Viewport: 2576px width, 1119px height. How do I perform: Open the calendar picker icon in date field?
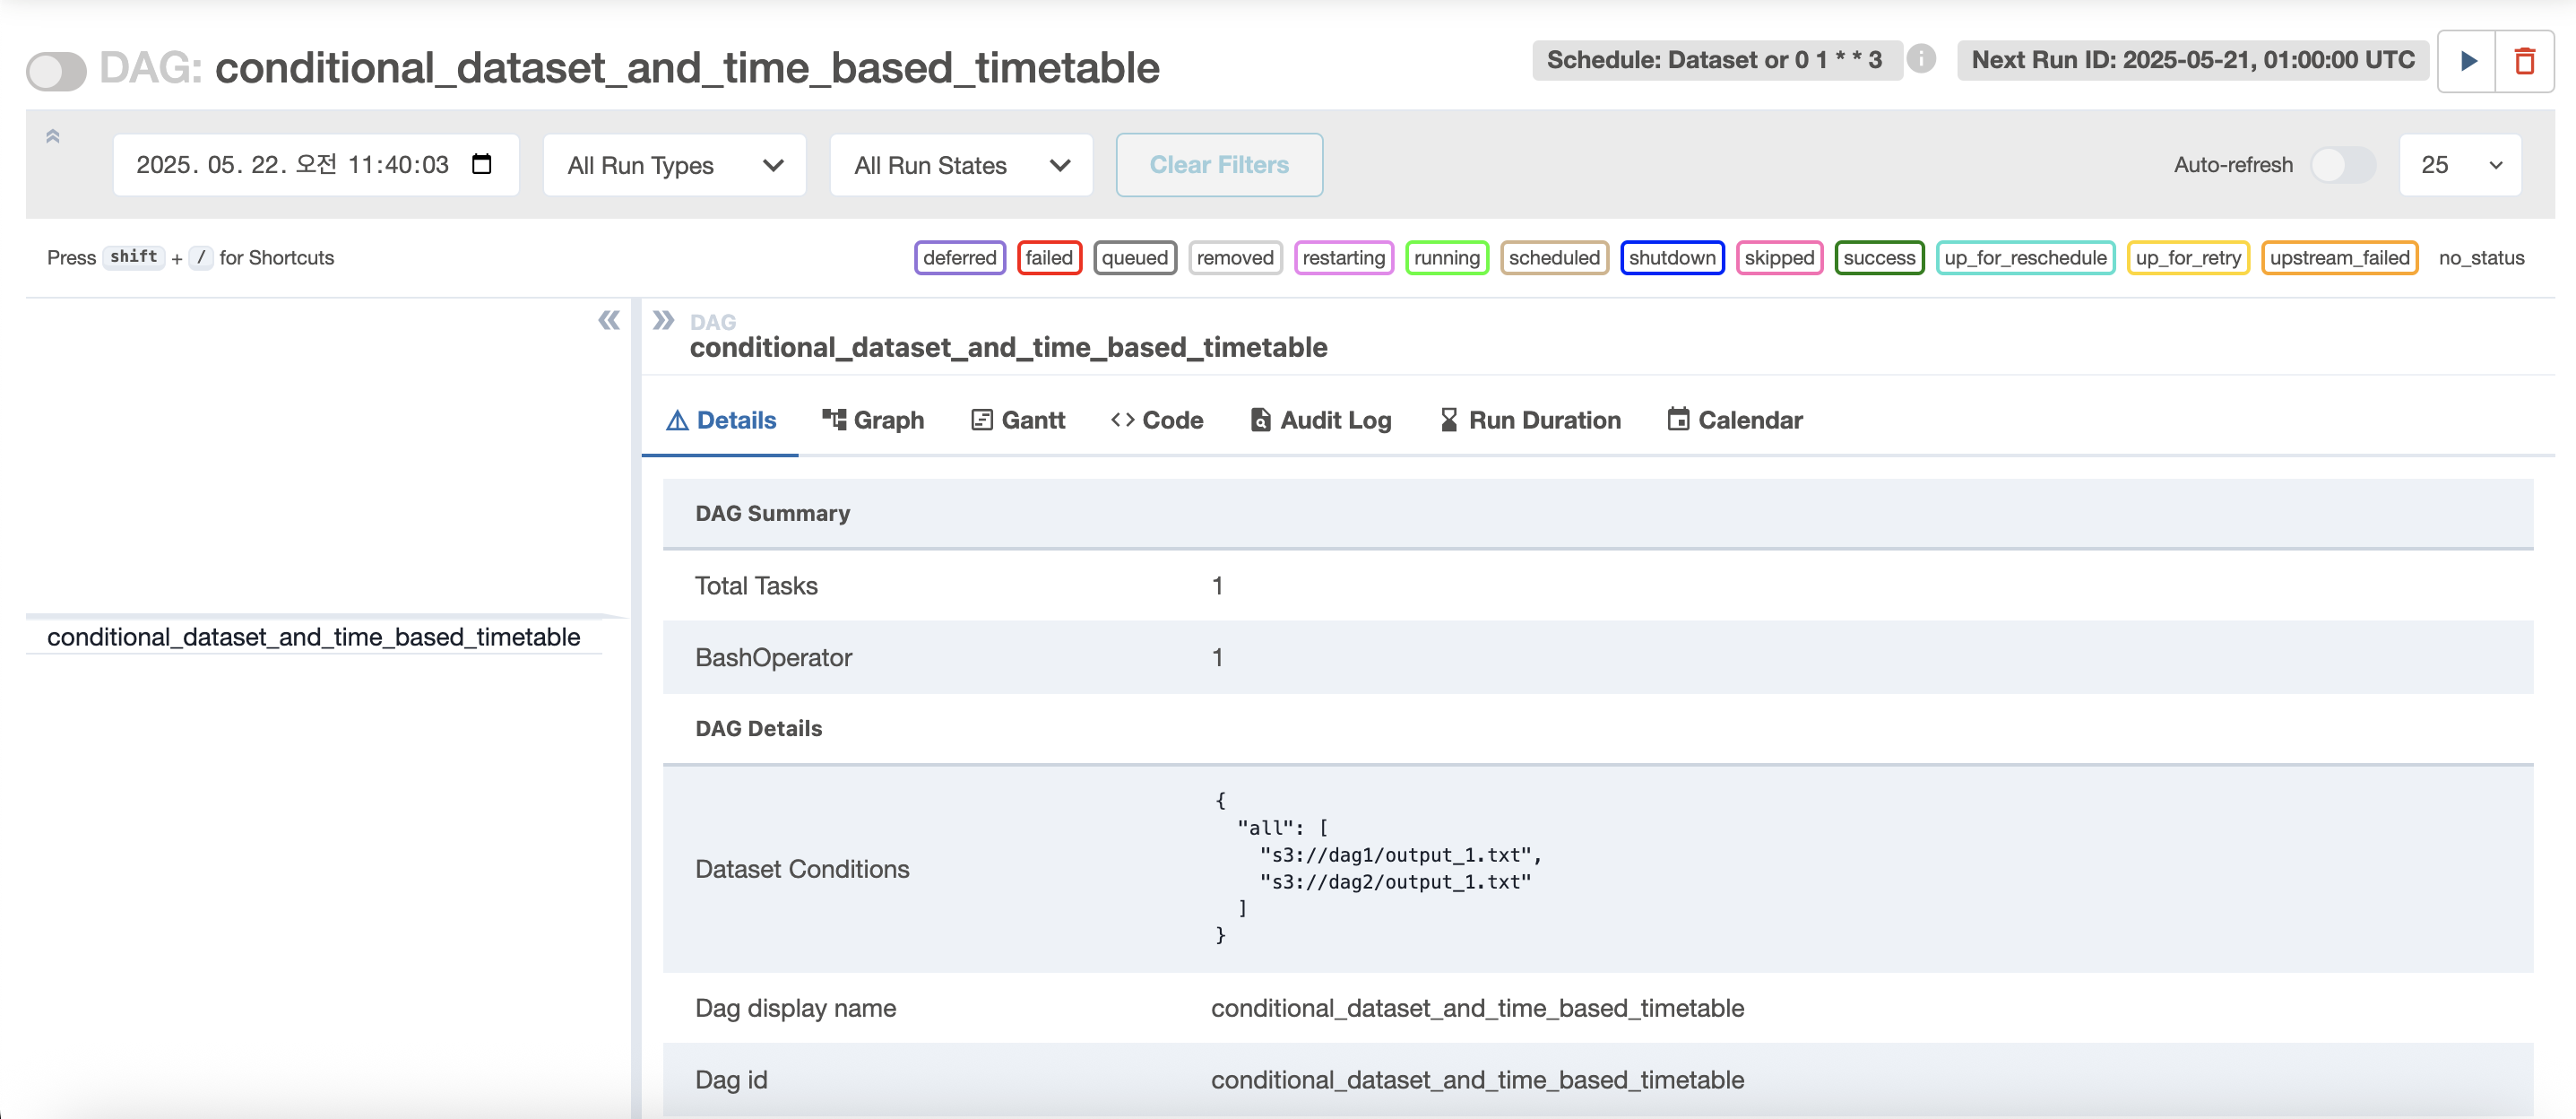coord(482,164)
